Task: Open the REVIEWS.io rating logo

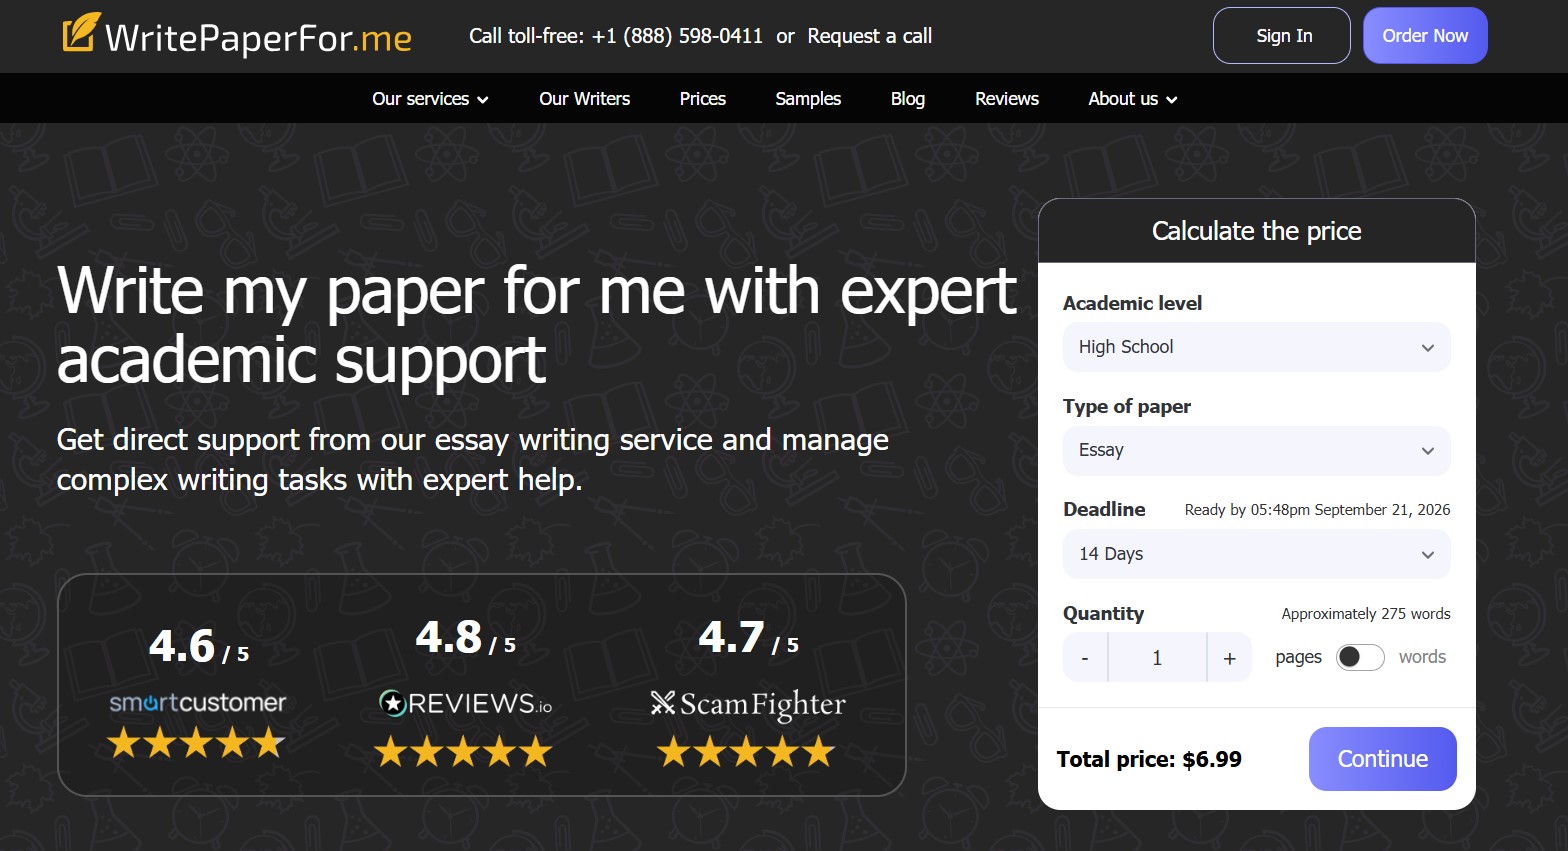Action: [x=465, y=704]
